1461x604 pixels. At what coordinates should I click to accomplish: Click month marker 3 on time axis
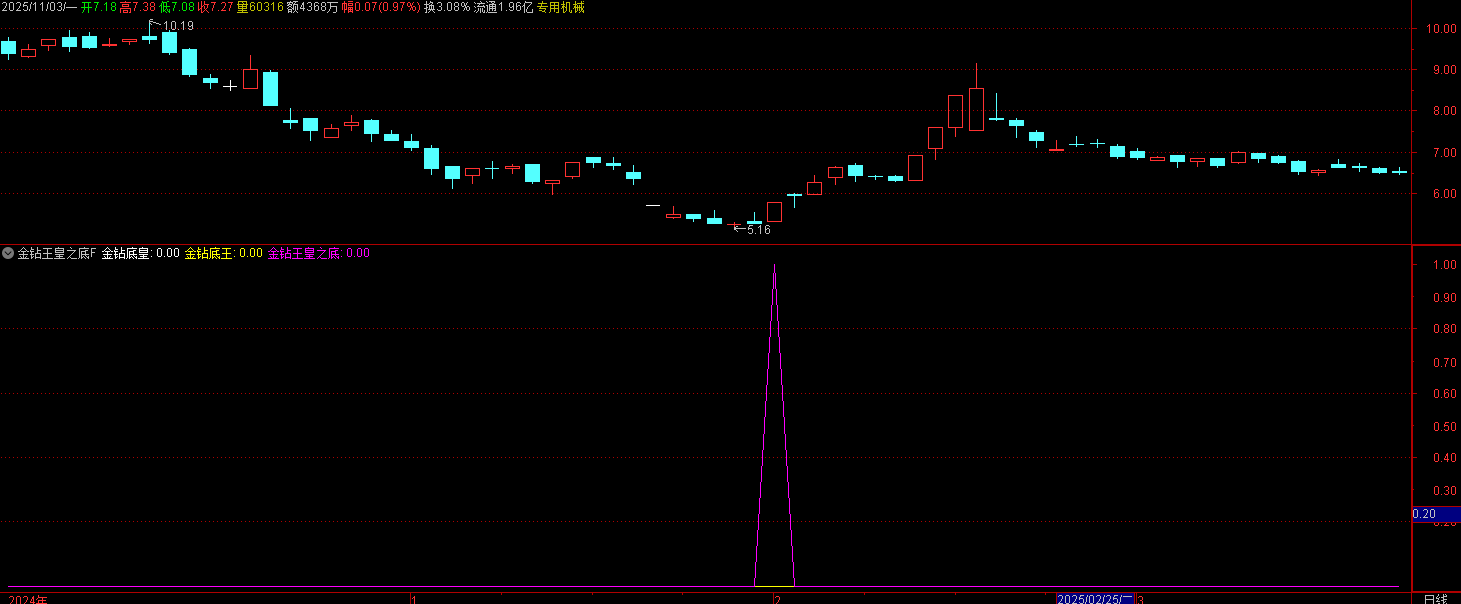click(x=1140, y=598)
